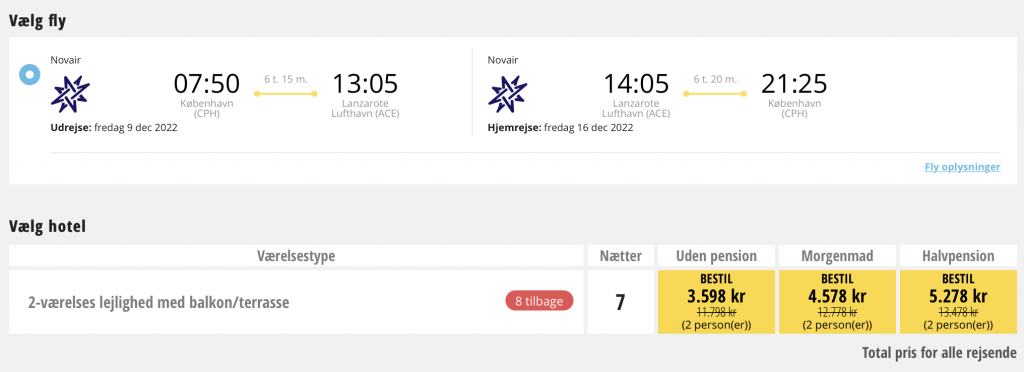Screen dimensions: 1024x372
Task: Click the outbound 6 t. 15 m. duration line
Action: pos(286,93)
